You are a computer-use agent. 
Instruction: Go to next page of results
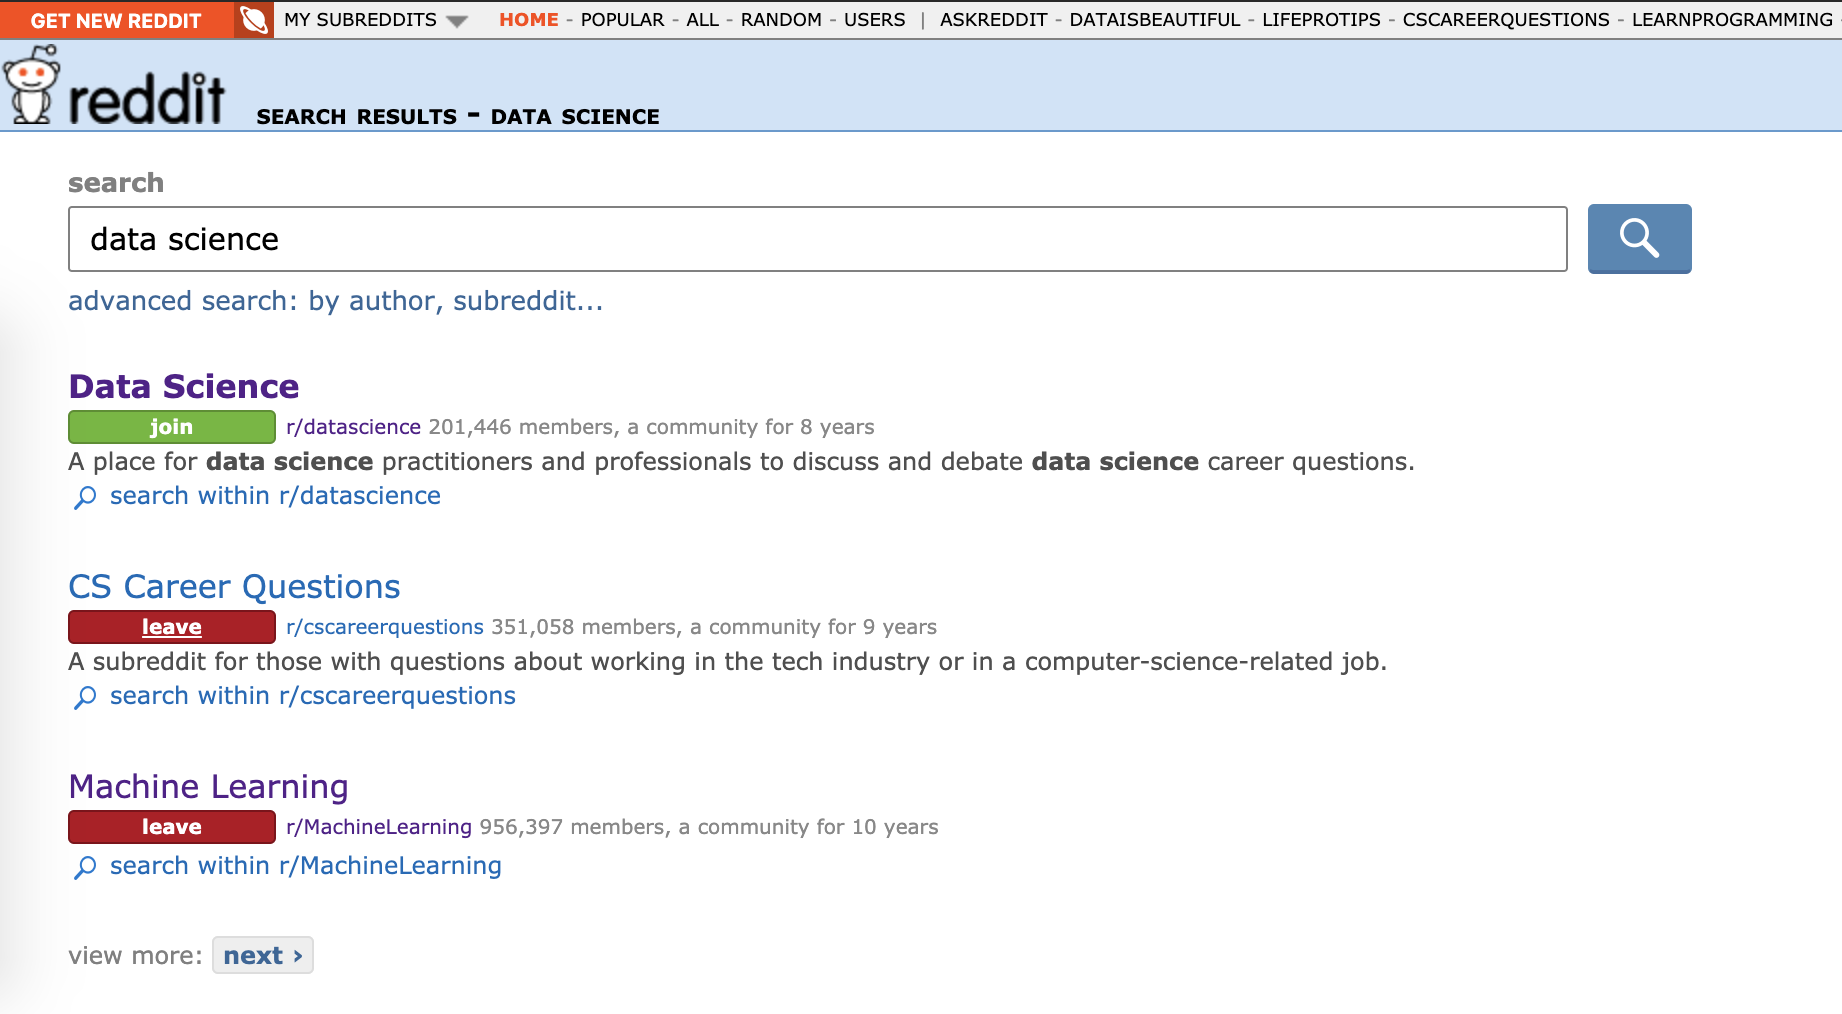[x=262, y=956]
